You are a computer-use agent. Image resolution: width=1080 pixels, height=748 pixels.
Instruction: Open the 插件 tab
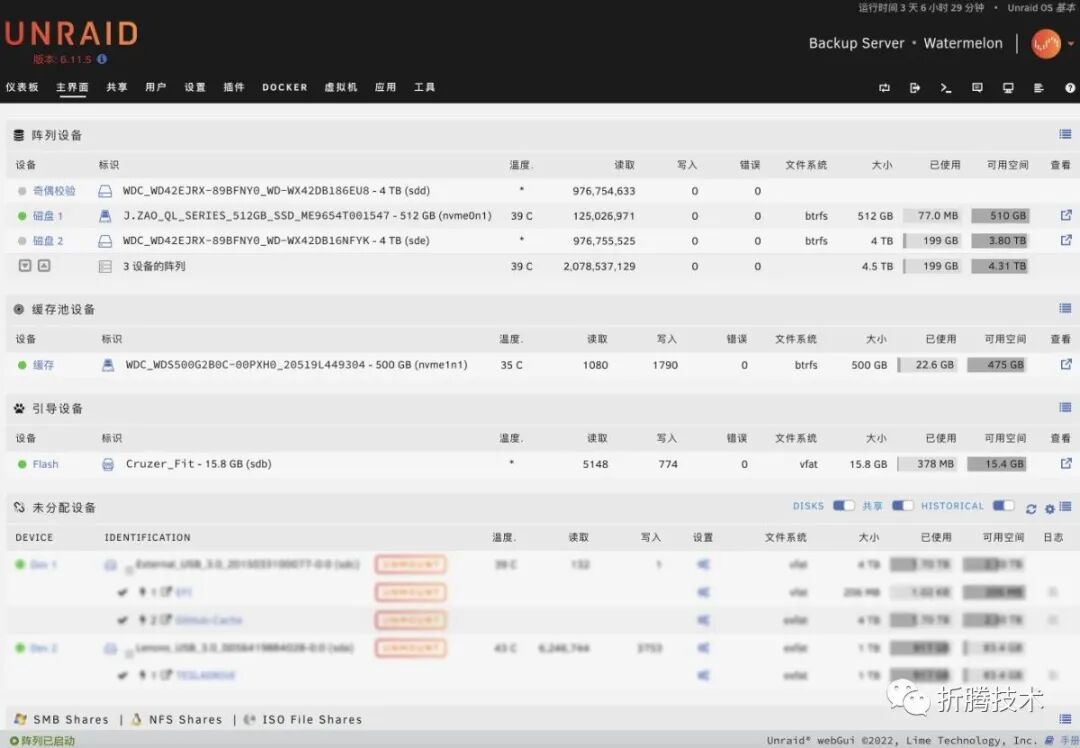(x=234, y=87)
